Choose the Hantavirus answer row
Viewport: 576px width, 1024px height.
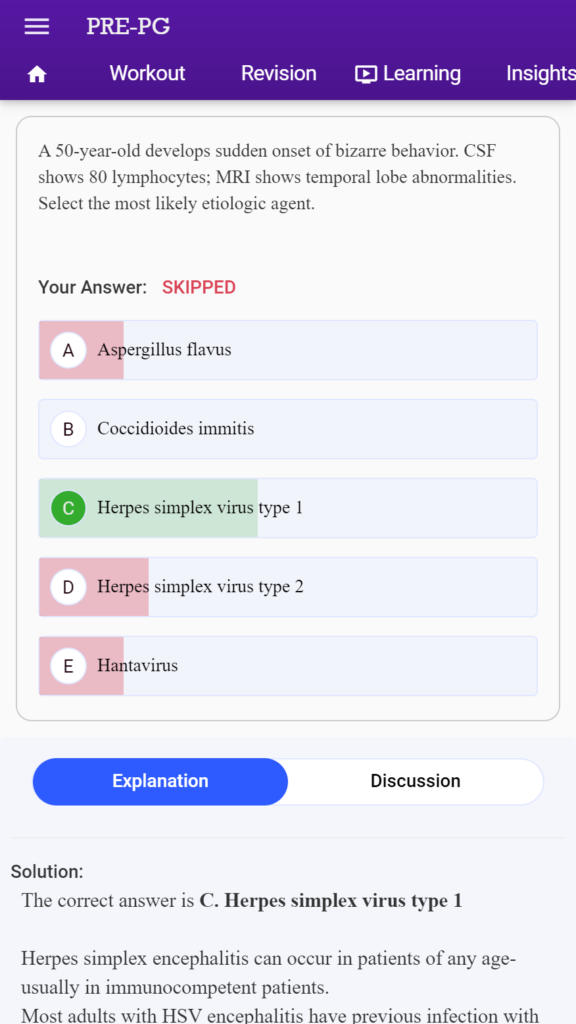(x=288, y=666)
